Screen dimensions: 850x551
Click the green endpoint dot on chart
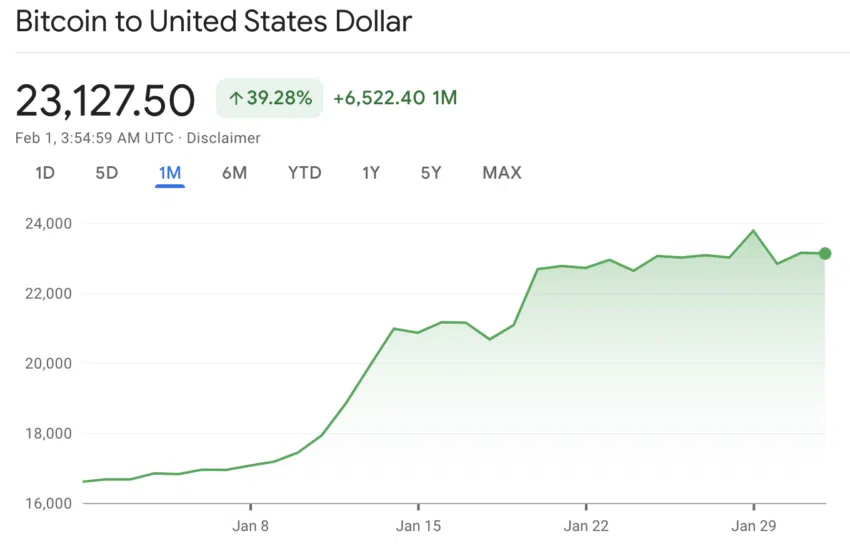coord(825,254)
